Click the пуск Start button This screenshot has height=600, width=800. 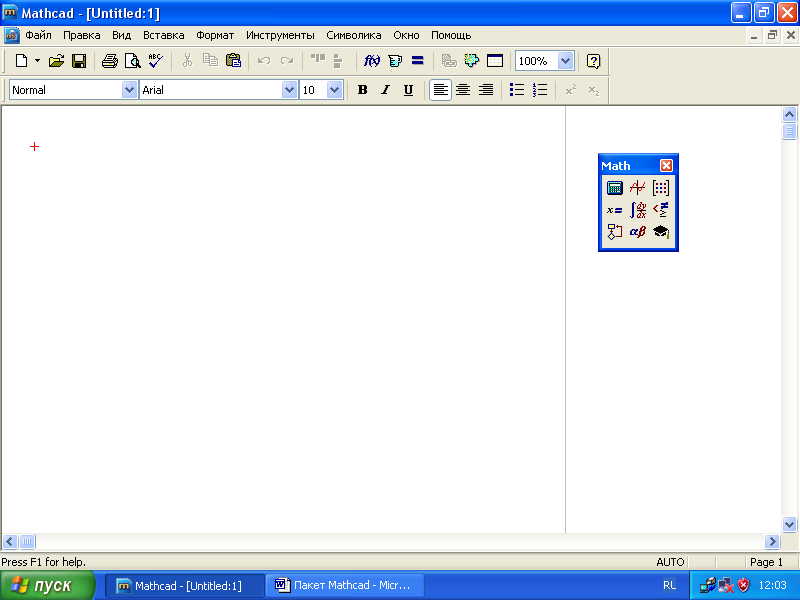pos(47,585)
